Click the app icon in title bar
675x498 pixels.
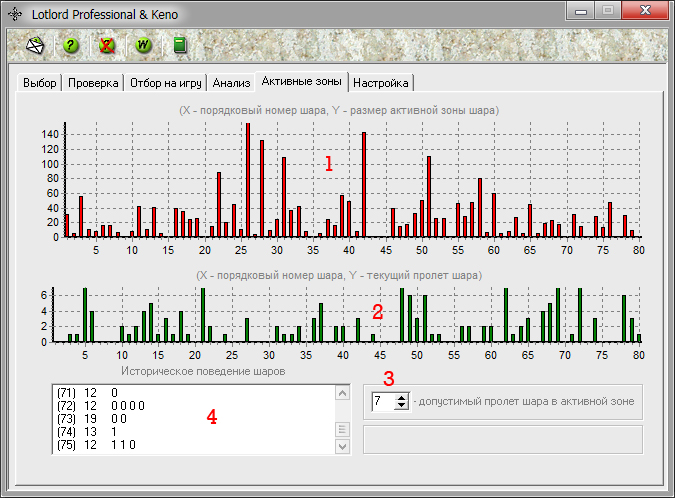tap(15, 14)
